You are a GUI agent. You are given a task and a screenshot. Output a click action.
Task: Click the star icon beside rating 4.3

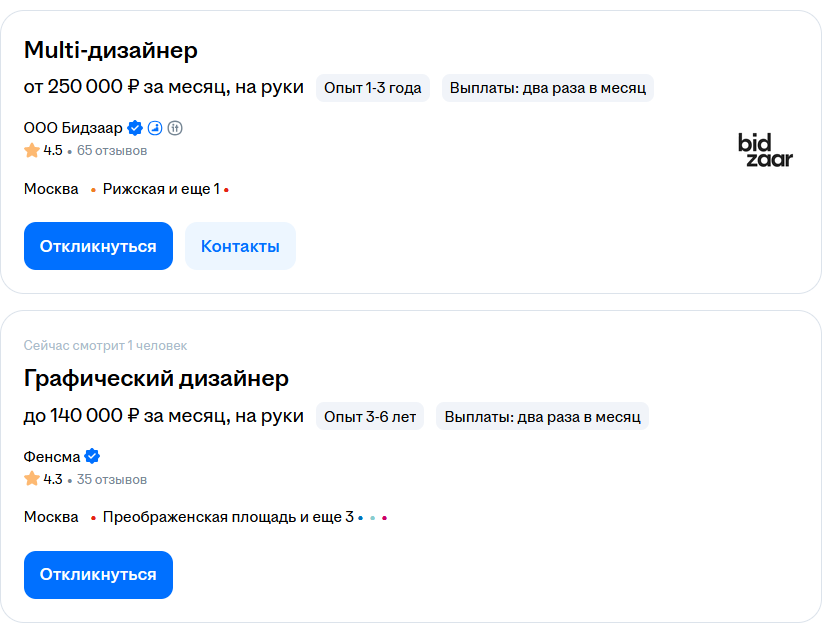(31, 478)
